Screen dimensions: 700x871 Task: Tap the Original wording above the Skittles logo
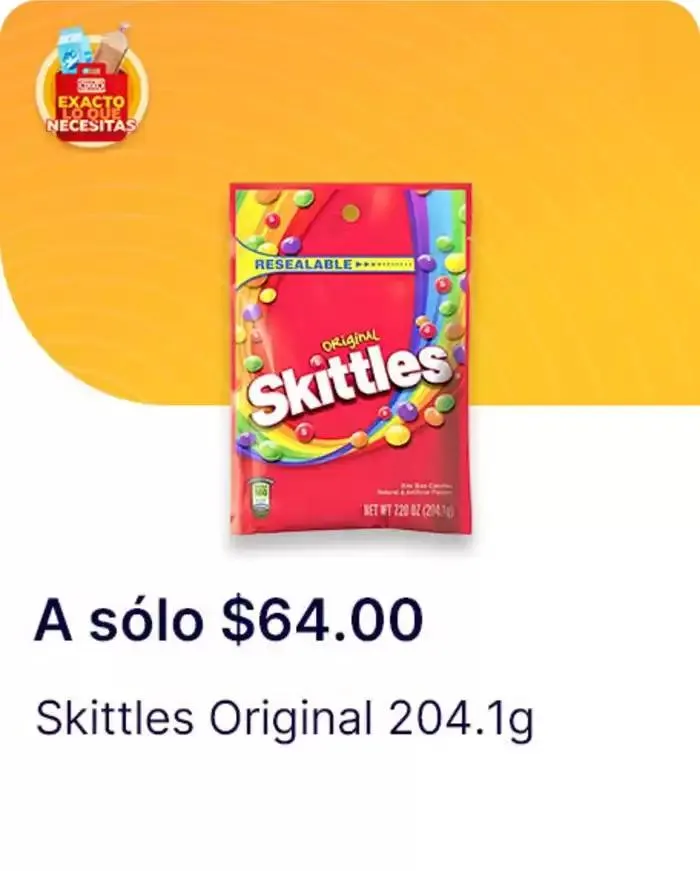pyautogui.click(x=350, y=341)
